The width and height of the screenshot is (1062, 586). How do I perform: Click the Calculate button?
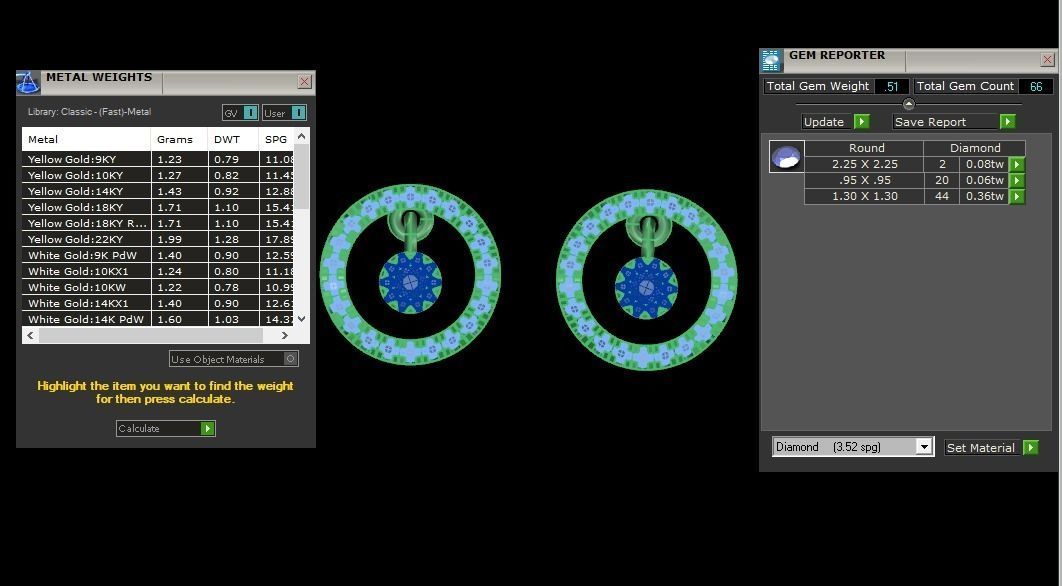(x=166, y=428)
